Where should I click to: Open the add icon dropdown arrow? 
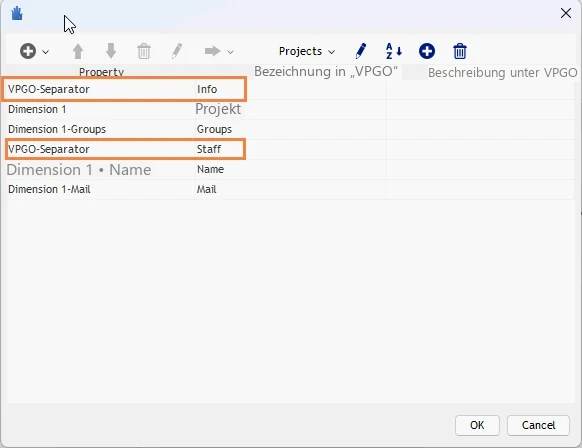click(x=46, y=52)
